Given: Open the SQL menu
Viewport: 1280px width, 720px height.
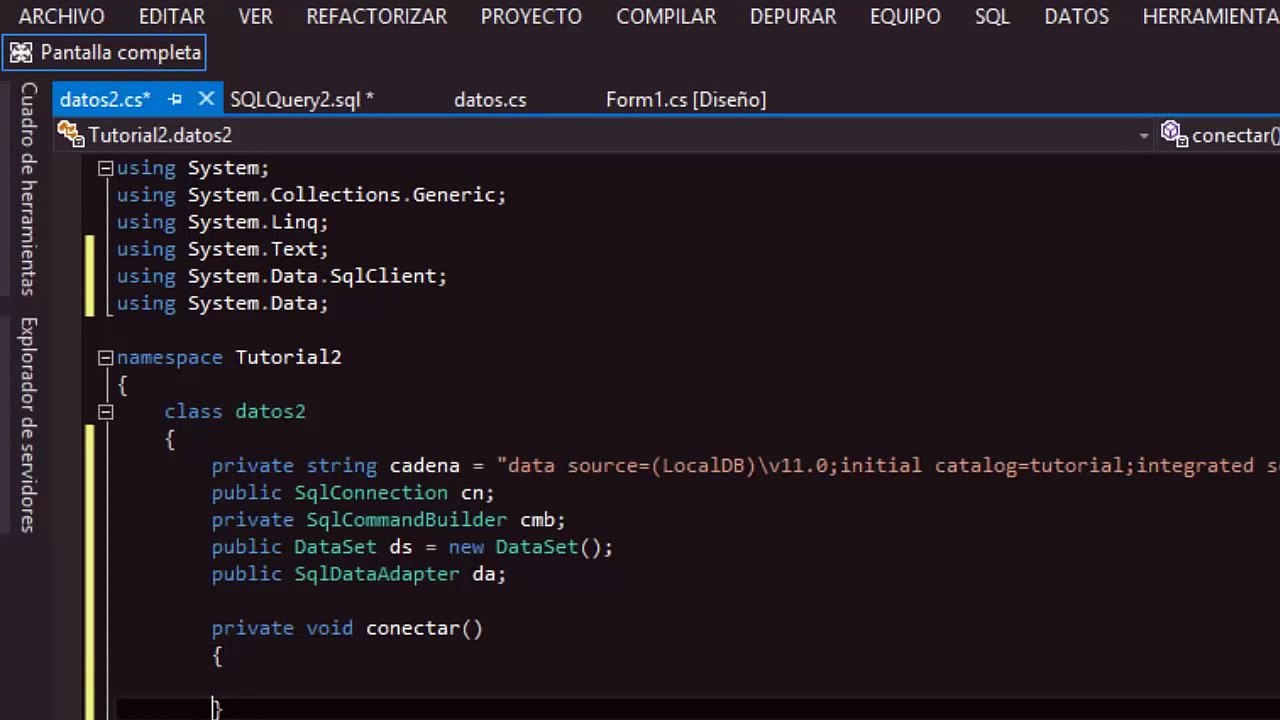Looking at the screenshot, I should click(x=992, y=16).
